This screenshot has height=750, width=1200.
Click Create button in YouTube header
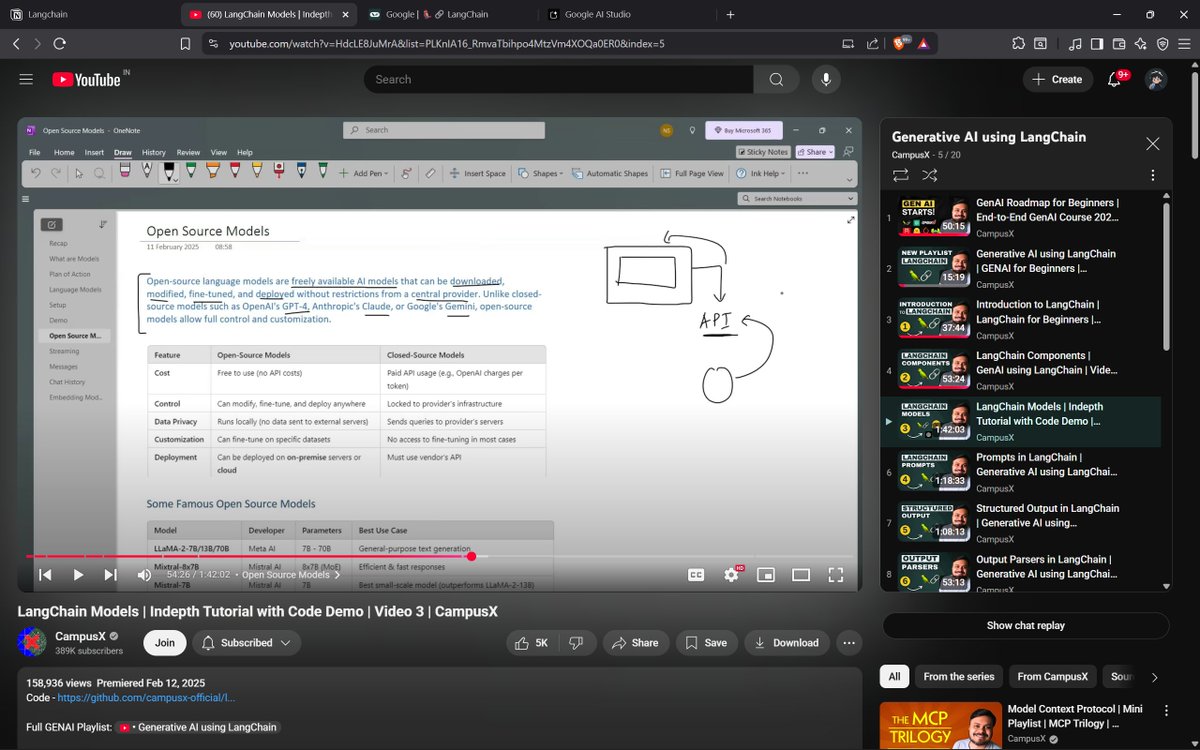pyautogui.click(x=1057, y=79)
